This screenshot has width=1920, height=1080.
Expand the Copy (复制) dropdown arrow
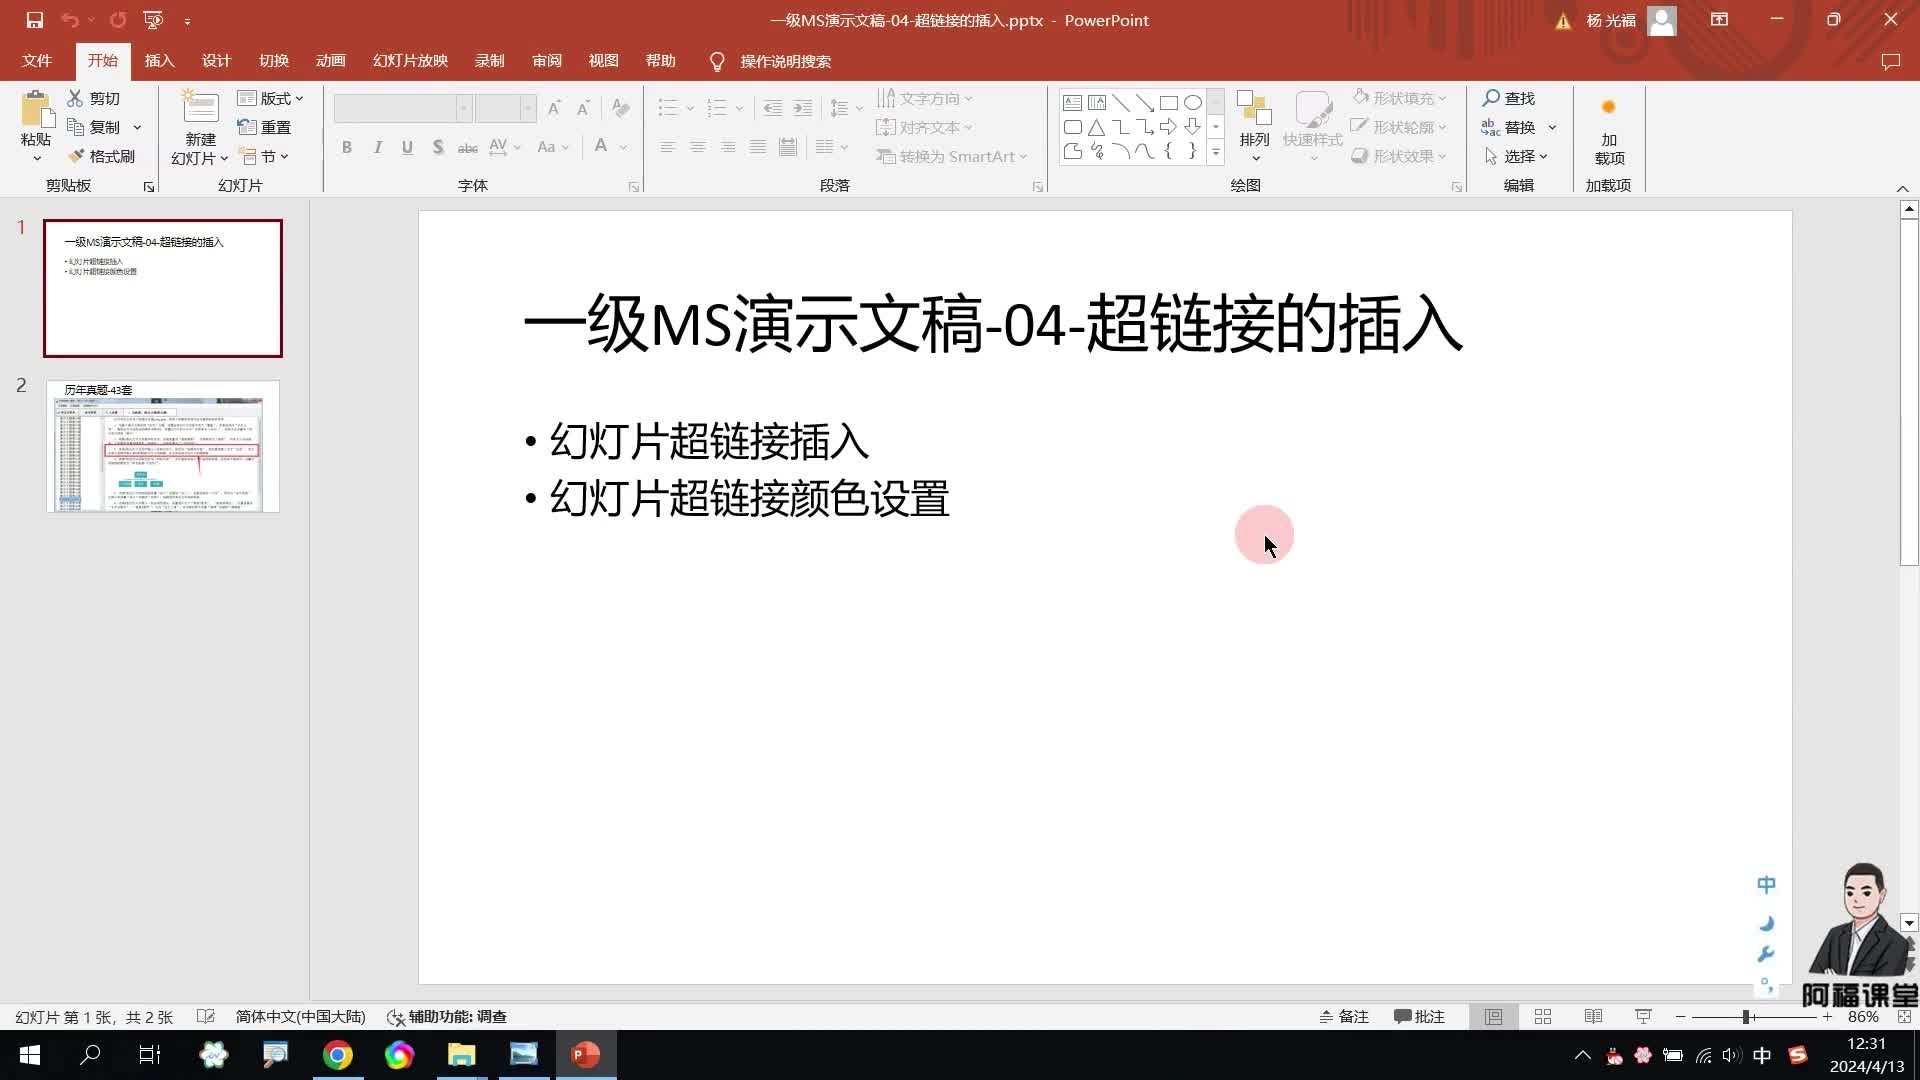point(137,127)
